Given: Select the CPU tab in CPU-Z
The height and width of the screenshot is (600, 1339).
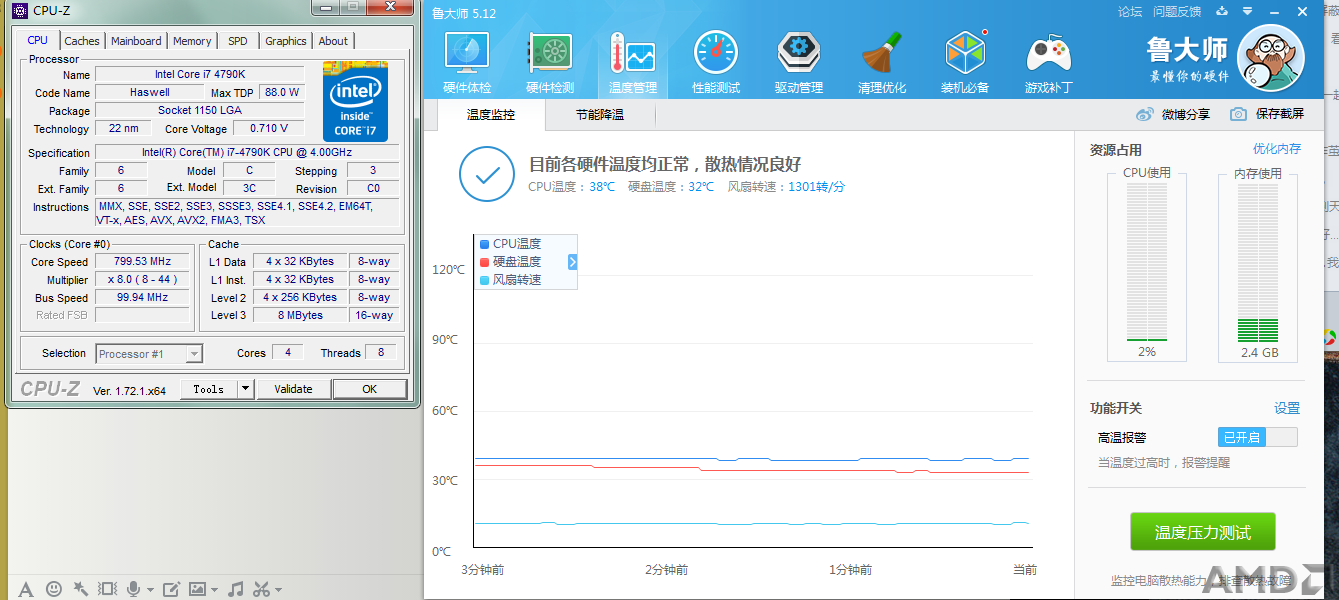Looking at the screenshot, I should point(38,40).
